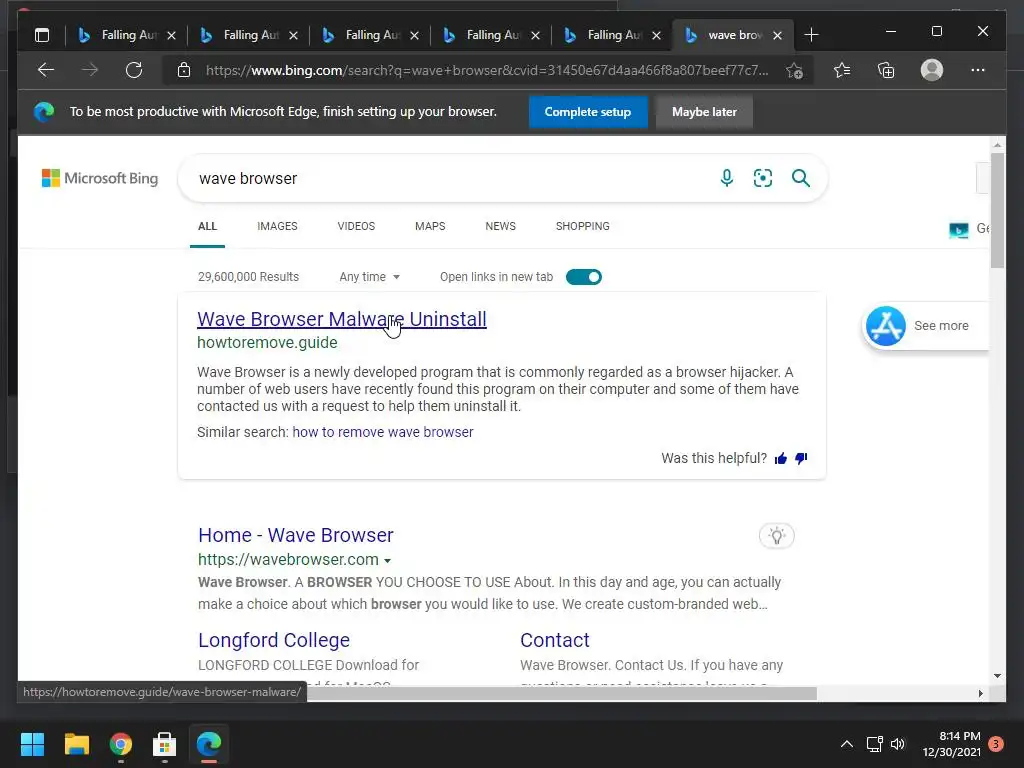Click the horizontal scrollbar right arrow
The height and width of the screenshot is (768, 1024).
pyautogui.click(x=980, y=693)
